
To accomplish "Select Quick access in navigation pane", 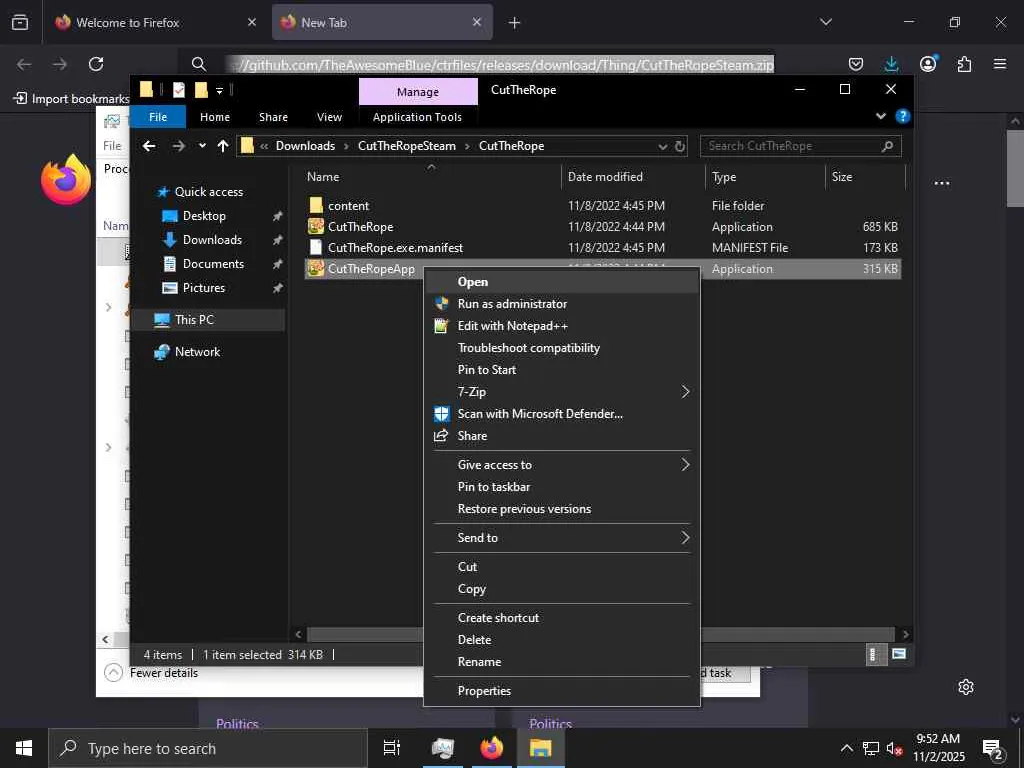I will point(209,192).
